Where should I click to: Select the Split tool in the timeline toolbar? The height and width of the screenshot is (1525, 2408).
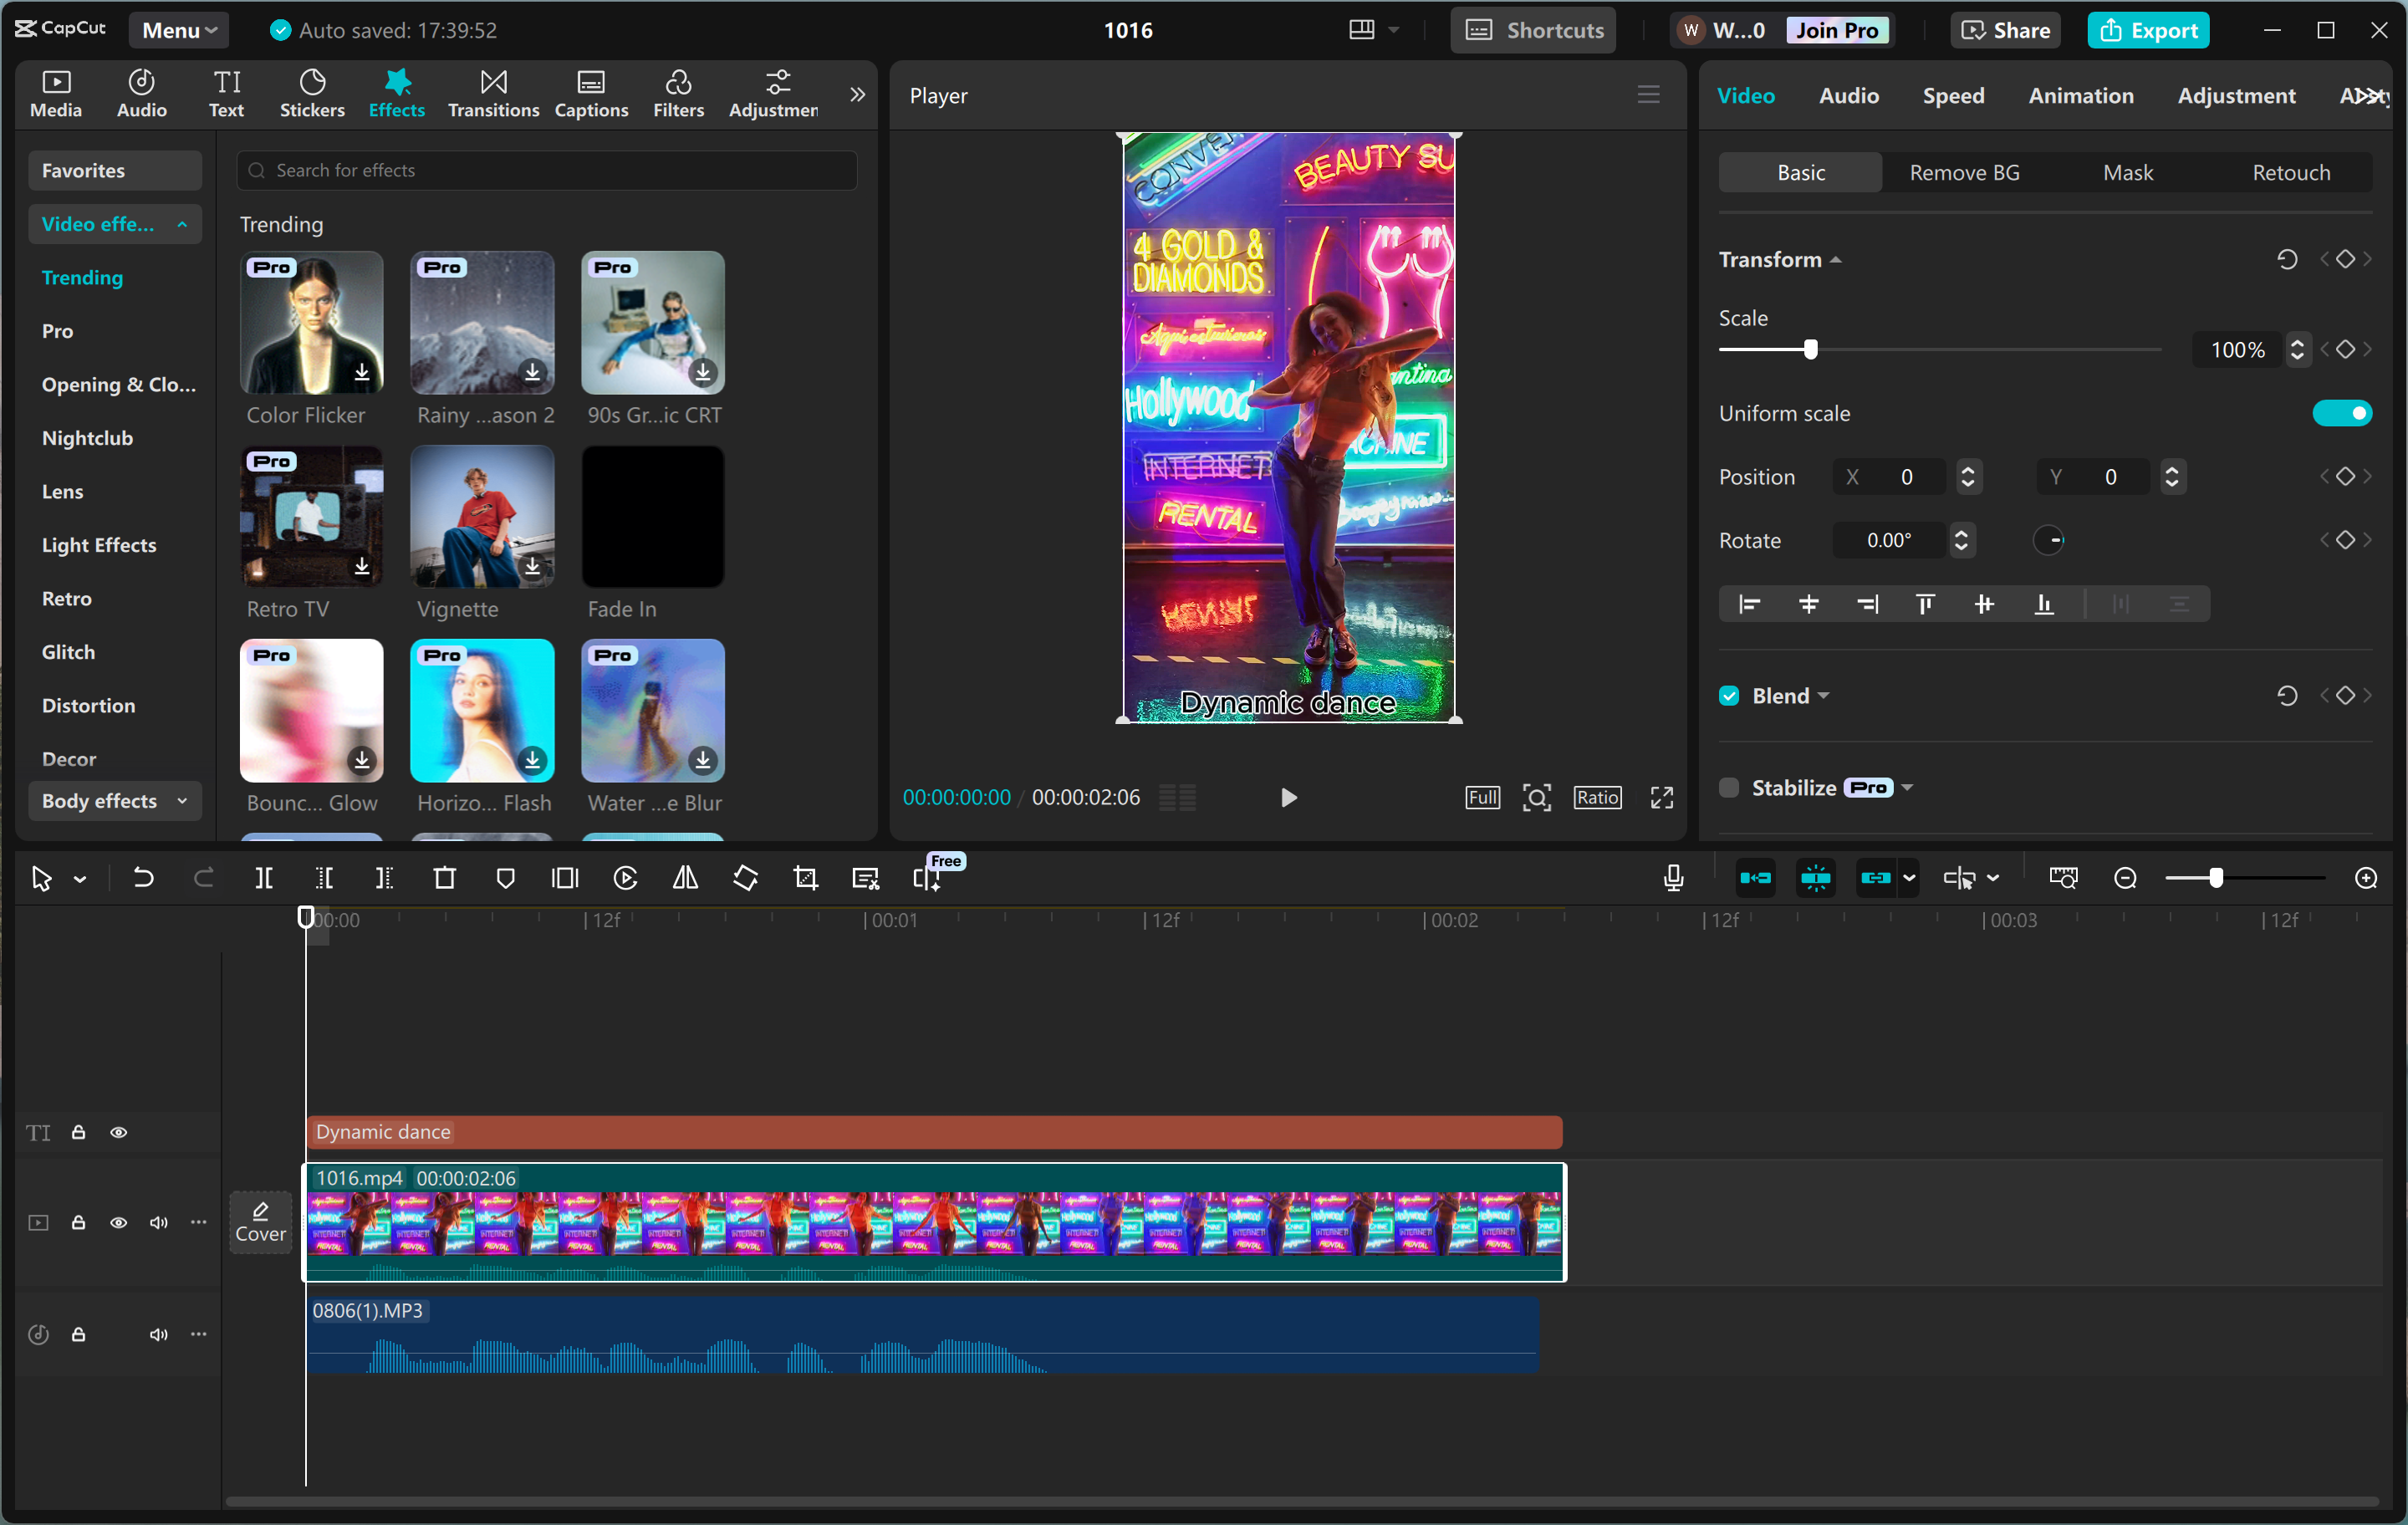pos(264,877)
